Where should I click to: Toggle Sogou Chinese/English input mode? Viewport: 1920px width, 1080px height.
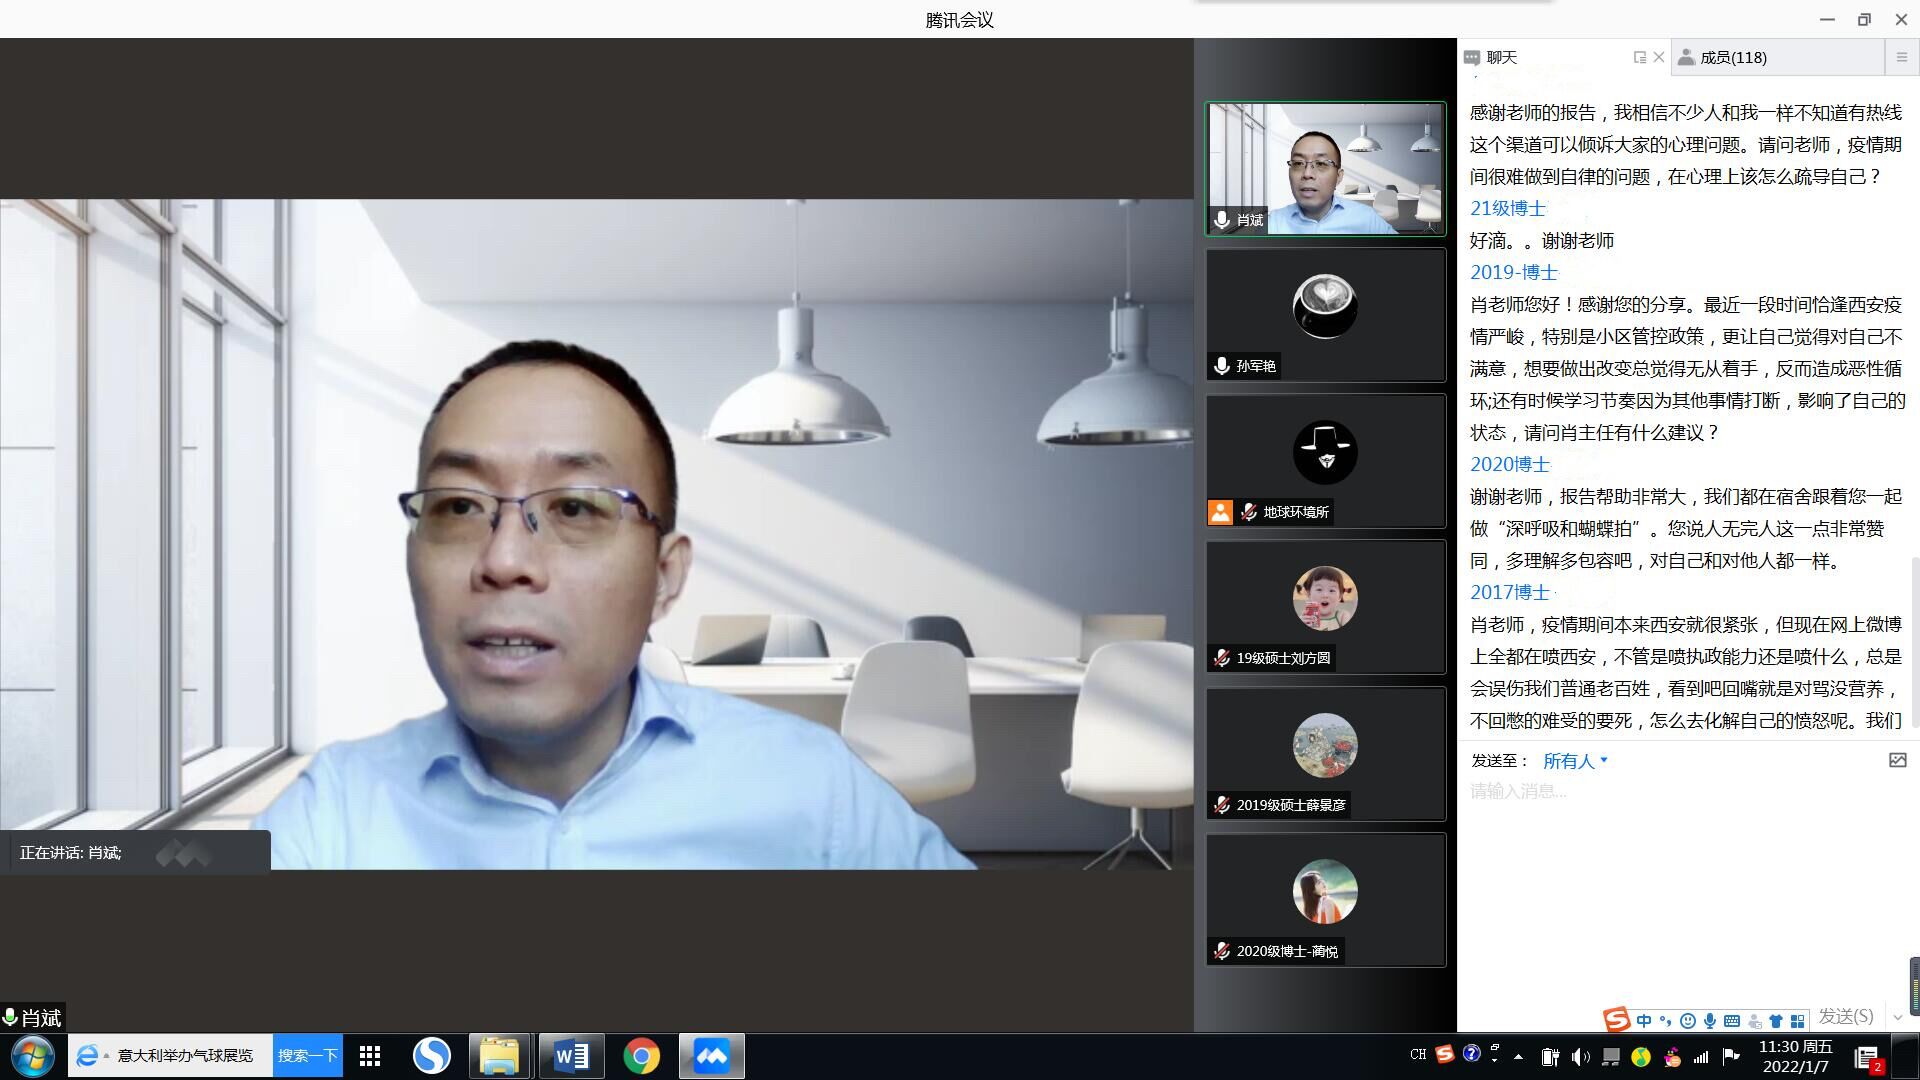pos(1644,1021)
